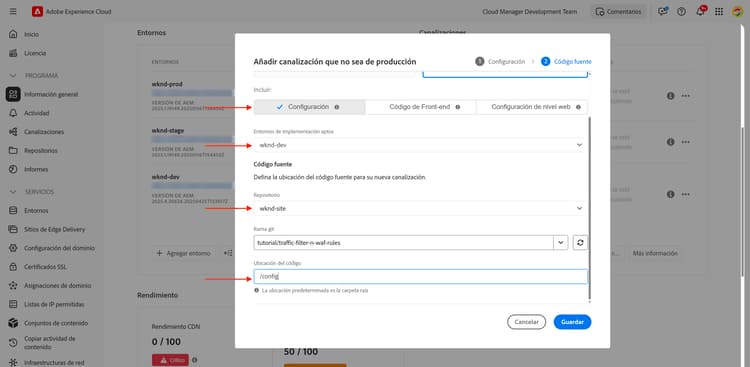Image resolution: width=750 pixels, height=367 pixels.
Task: Click the Inicio home icon
Action: click(13, 34)
